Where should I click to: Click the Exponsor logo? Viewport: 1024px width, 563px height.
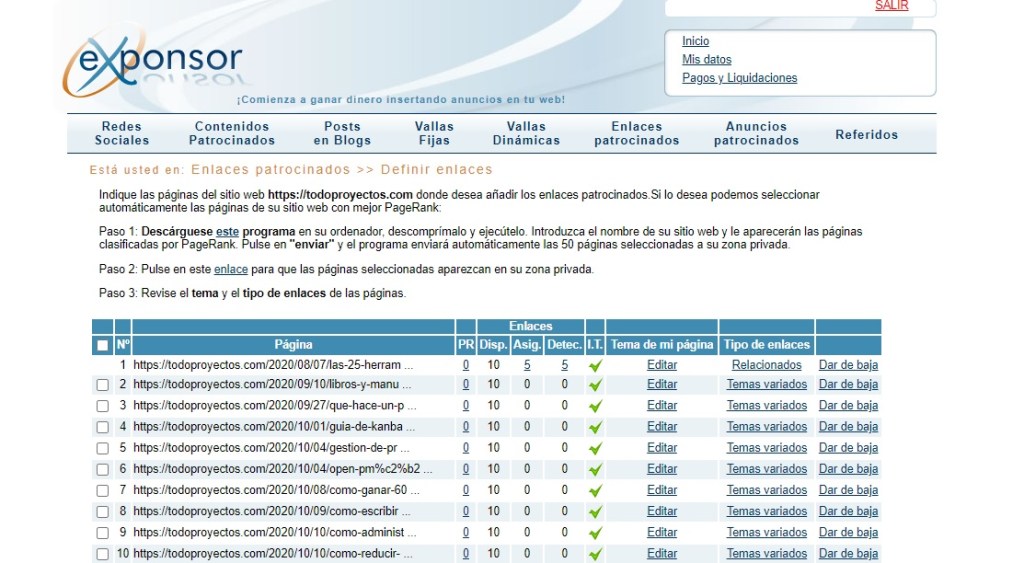[153, 64]
